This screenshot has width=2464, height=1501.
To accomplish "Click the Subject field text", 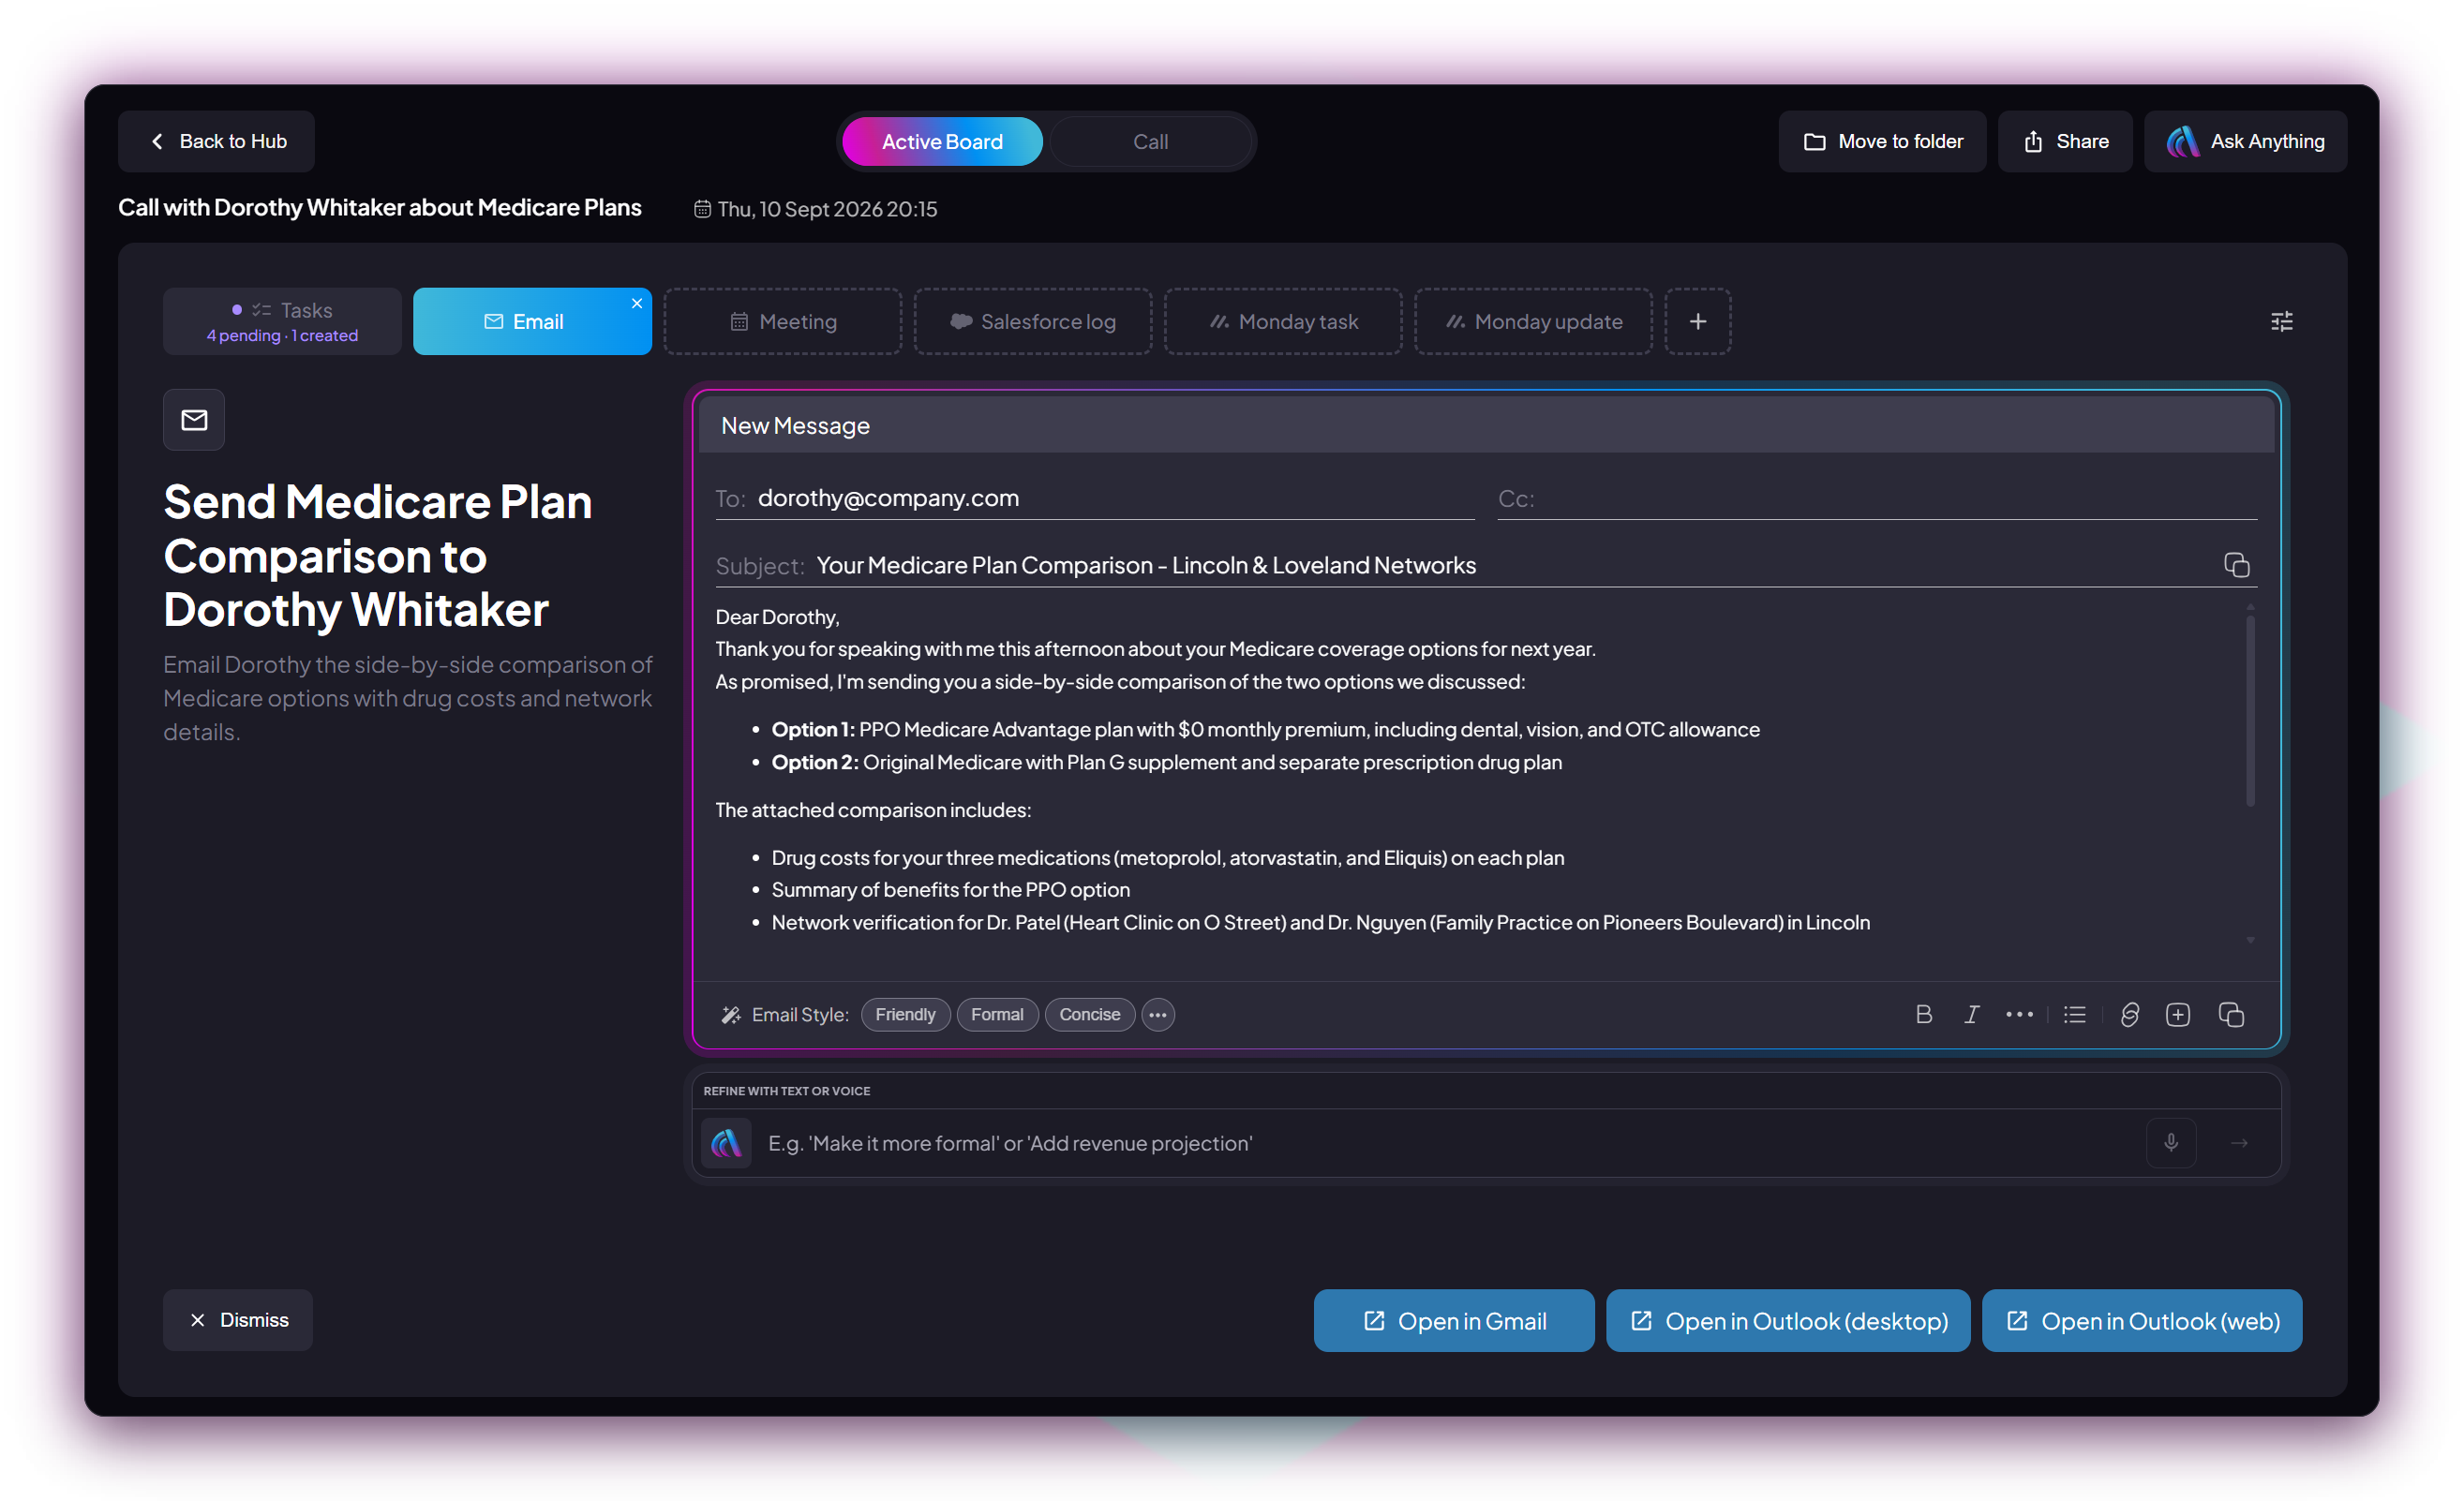I will pyautogui.click(x=1145, y=565).
